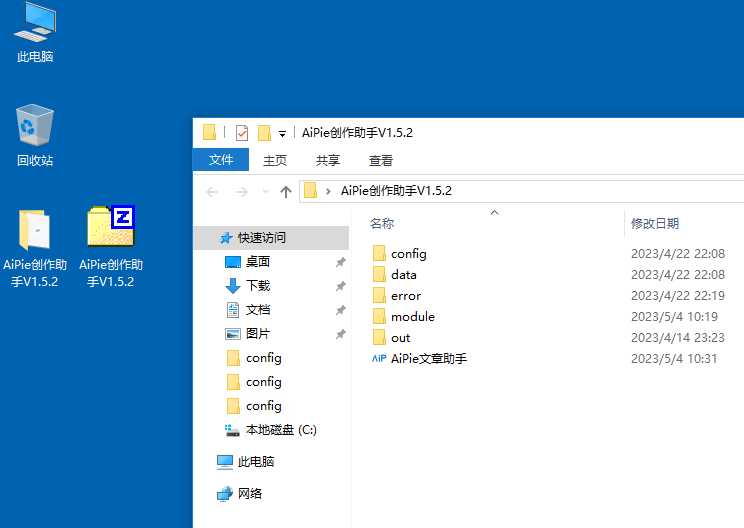The width and height of the screenshot is (744, 528).
Task: Select the out folder in file list
Action: (x=400, y=338)
